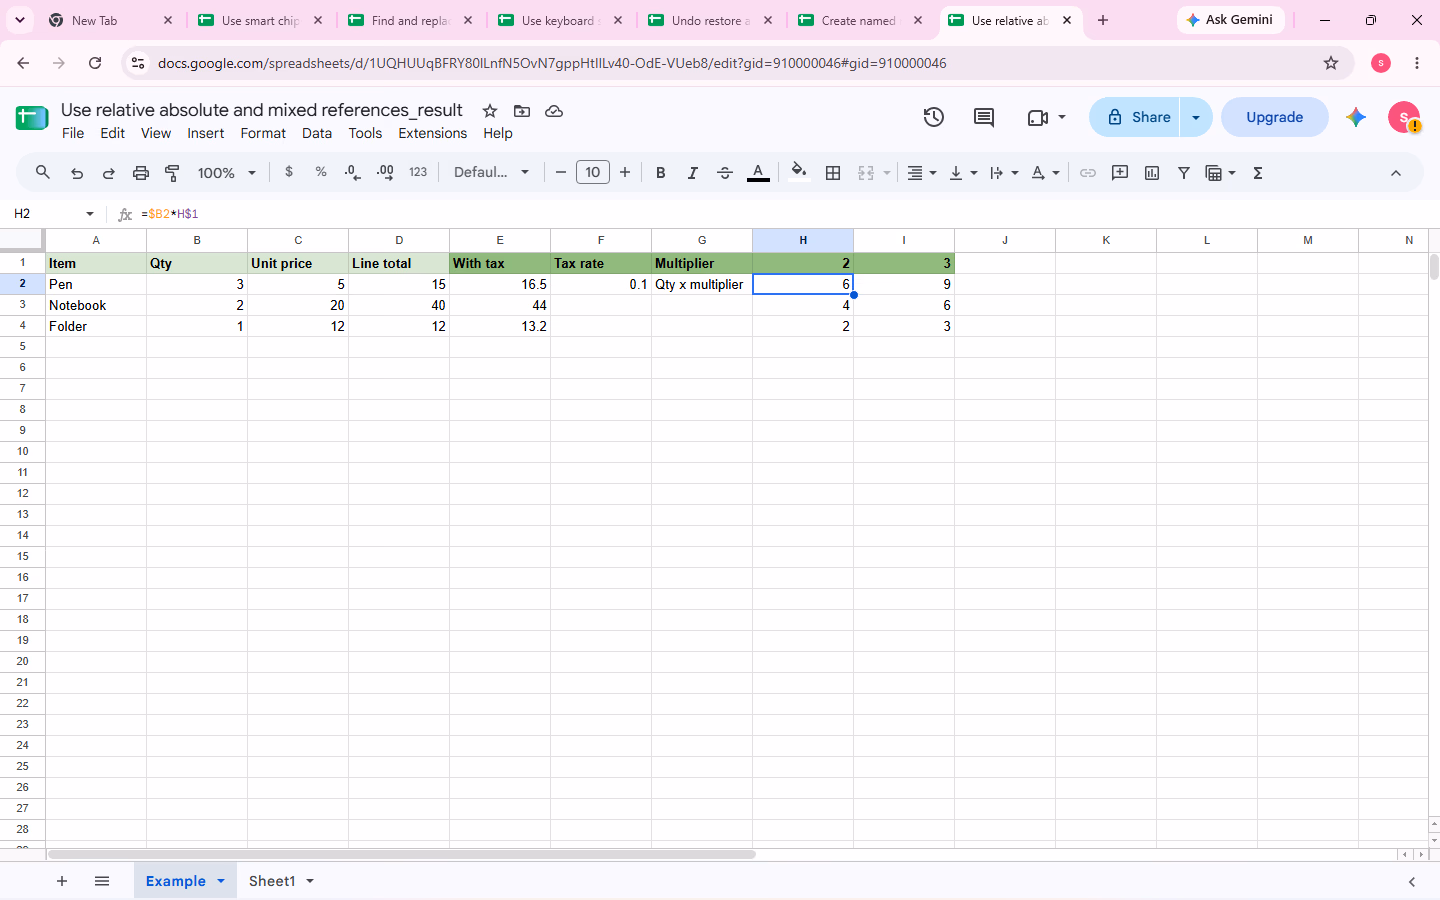Insert a comment
1440x900 pixels.
click(x=1120, y=173)
